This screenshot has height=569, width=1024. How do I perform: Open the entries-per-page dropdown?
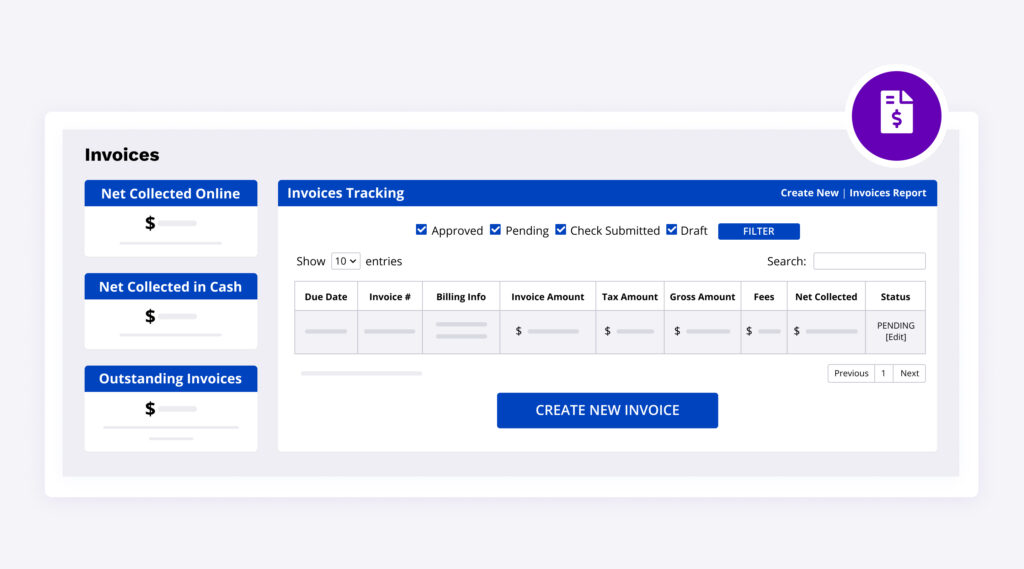tap(345, 261)
